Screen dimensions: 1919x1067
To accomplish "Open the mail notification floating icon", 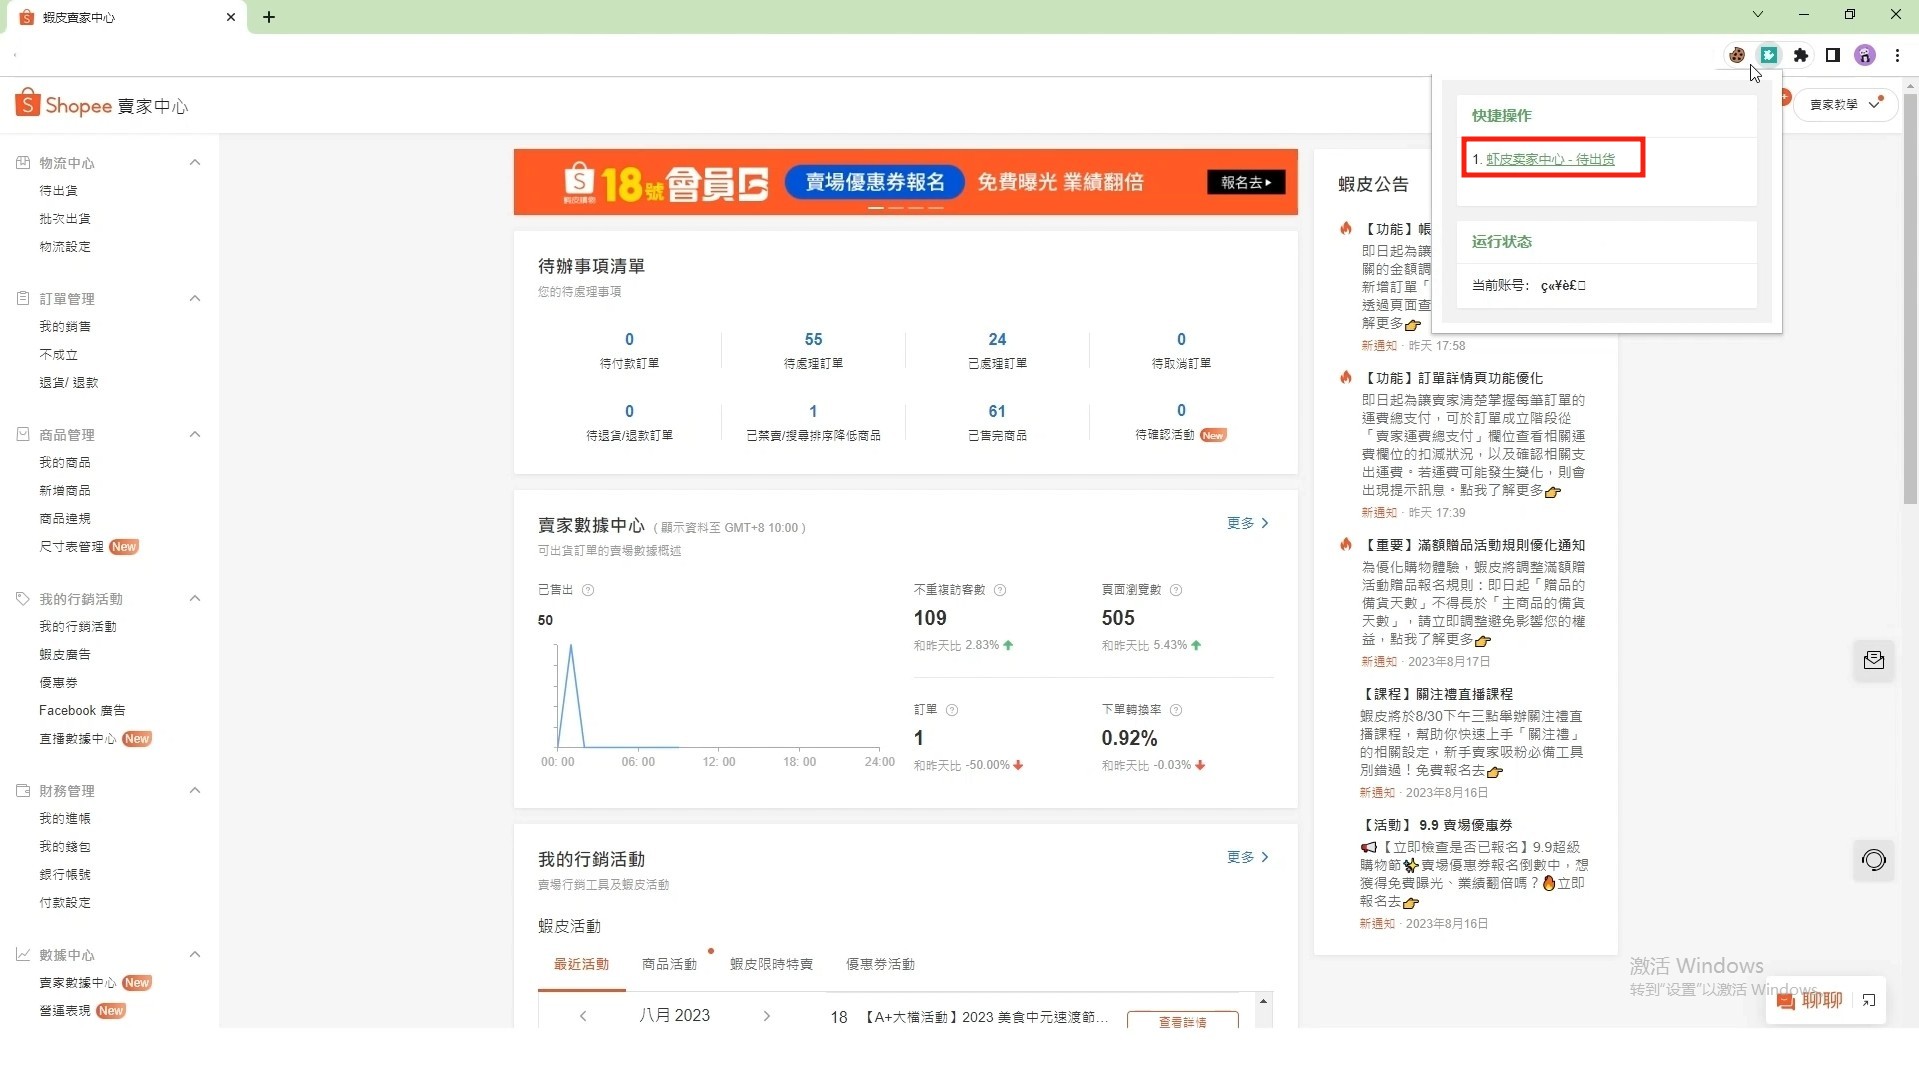I will (x=1874, y=660).
